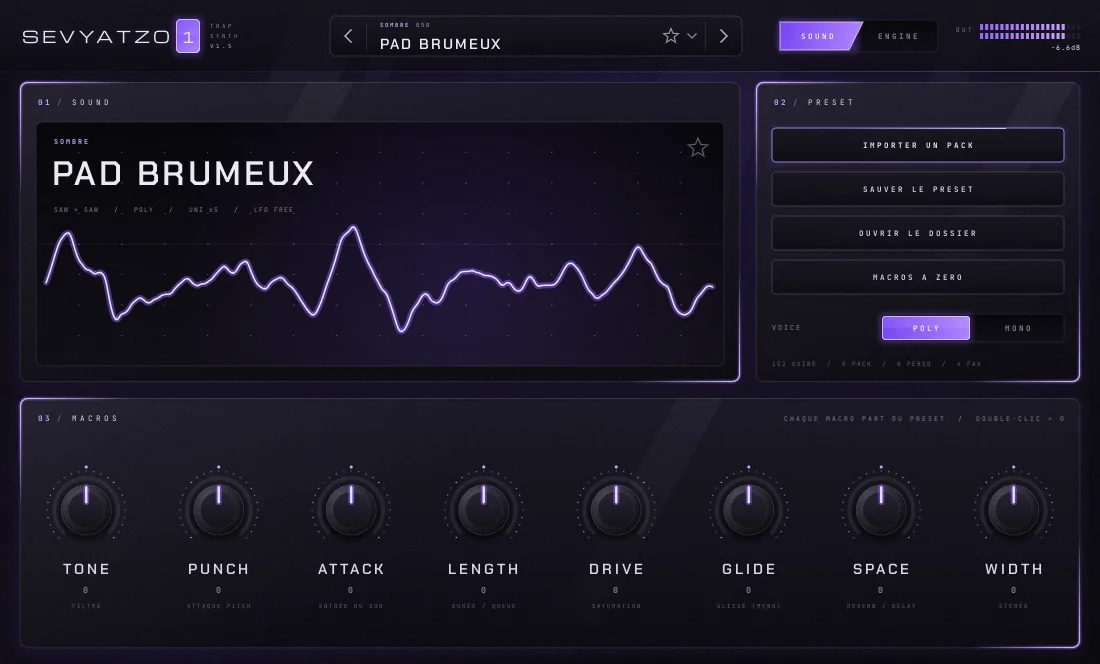The width and height of the screenshot is (1100, 664).
Task: Click the Tone macro knob
Action: [86, 509]
